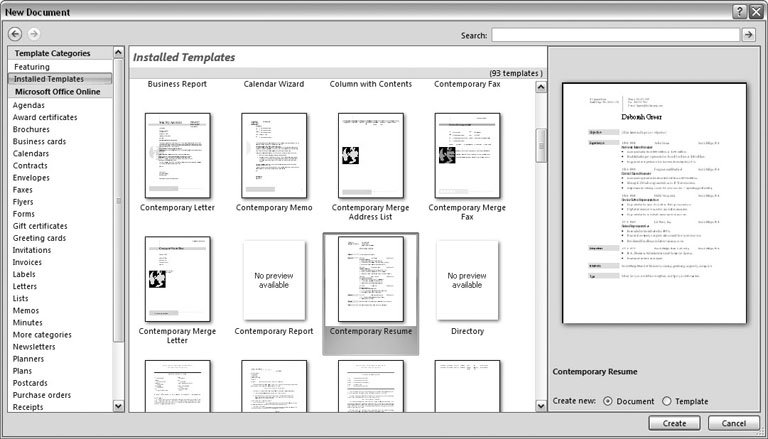Click the Contemporary Fax template label
The height and width of the screenshot is (439, 768).
[x=467, y=84]
